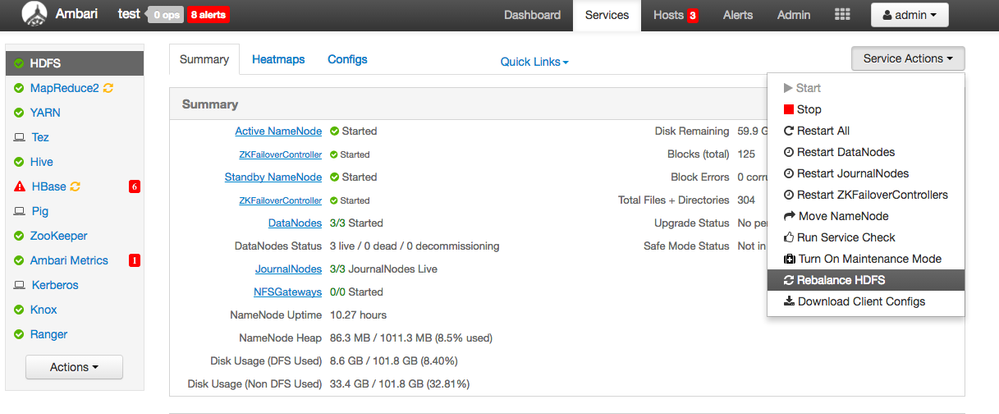
Task: Open the Configs tab
Action: pyautogui.click(x=347, y=60)
